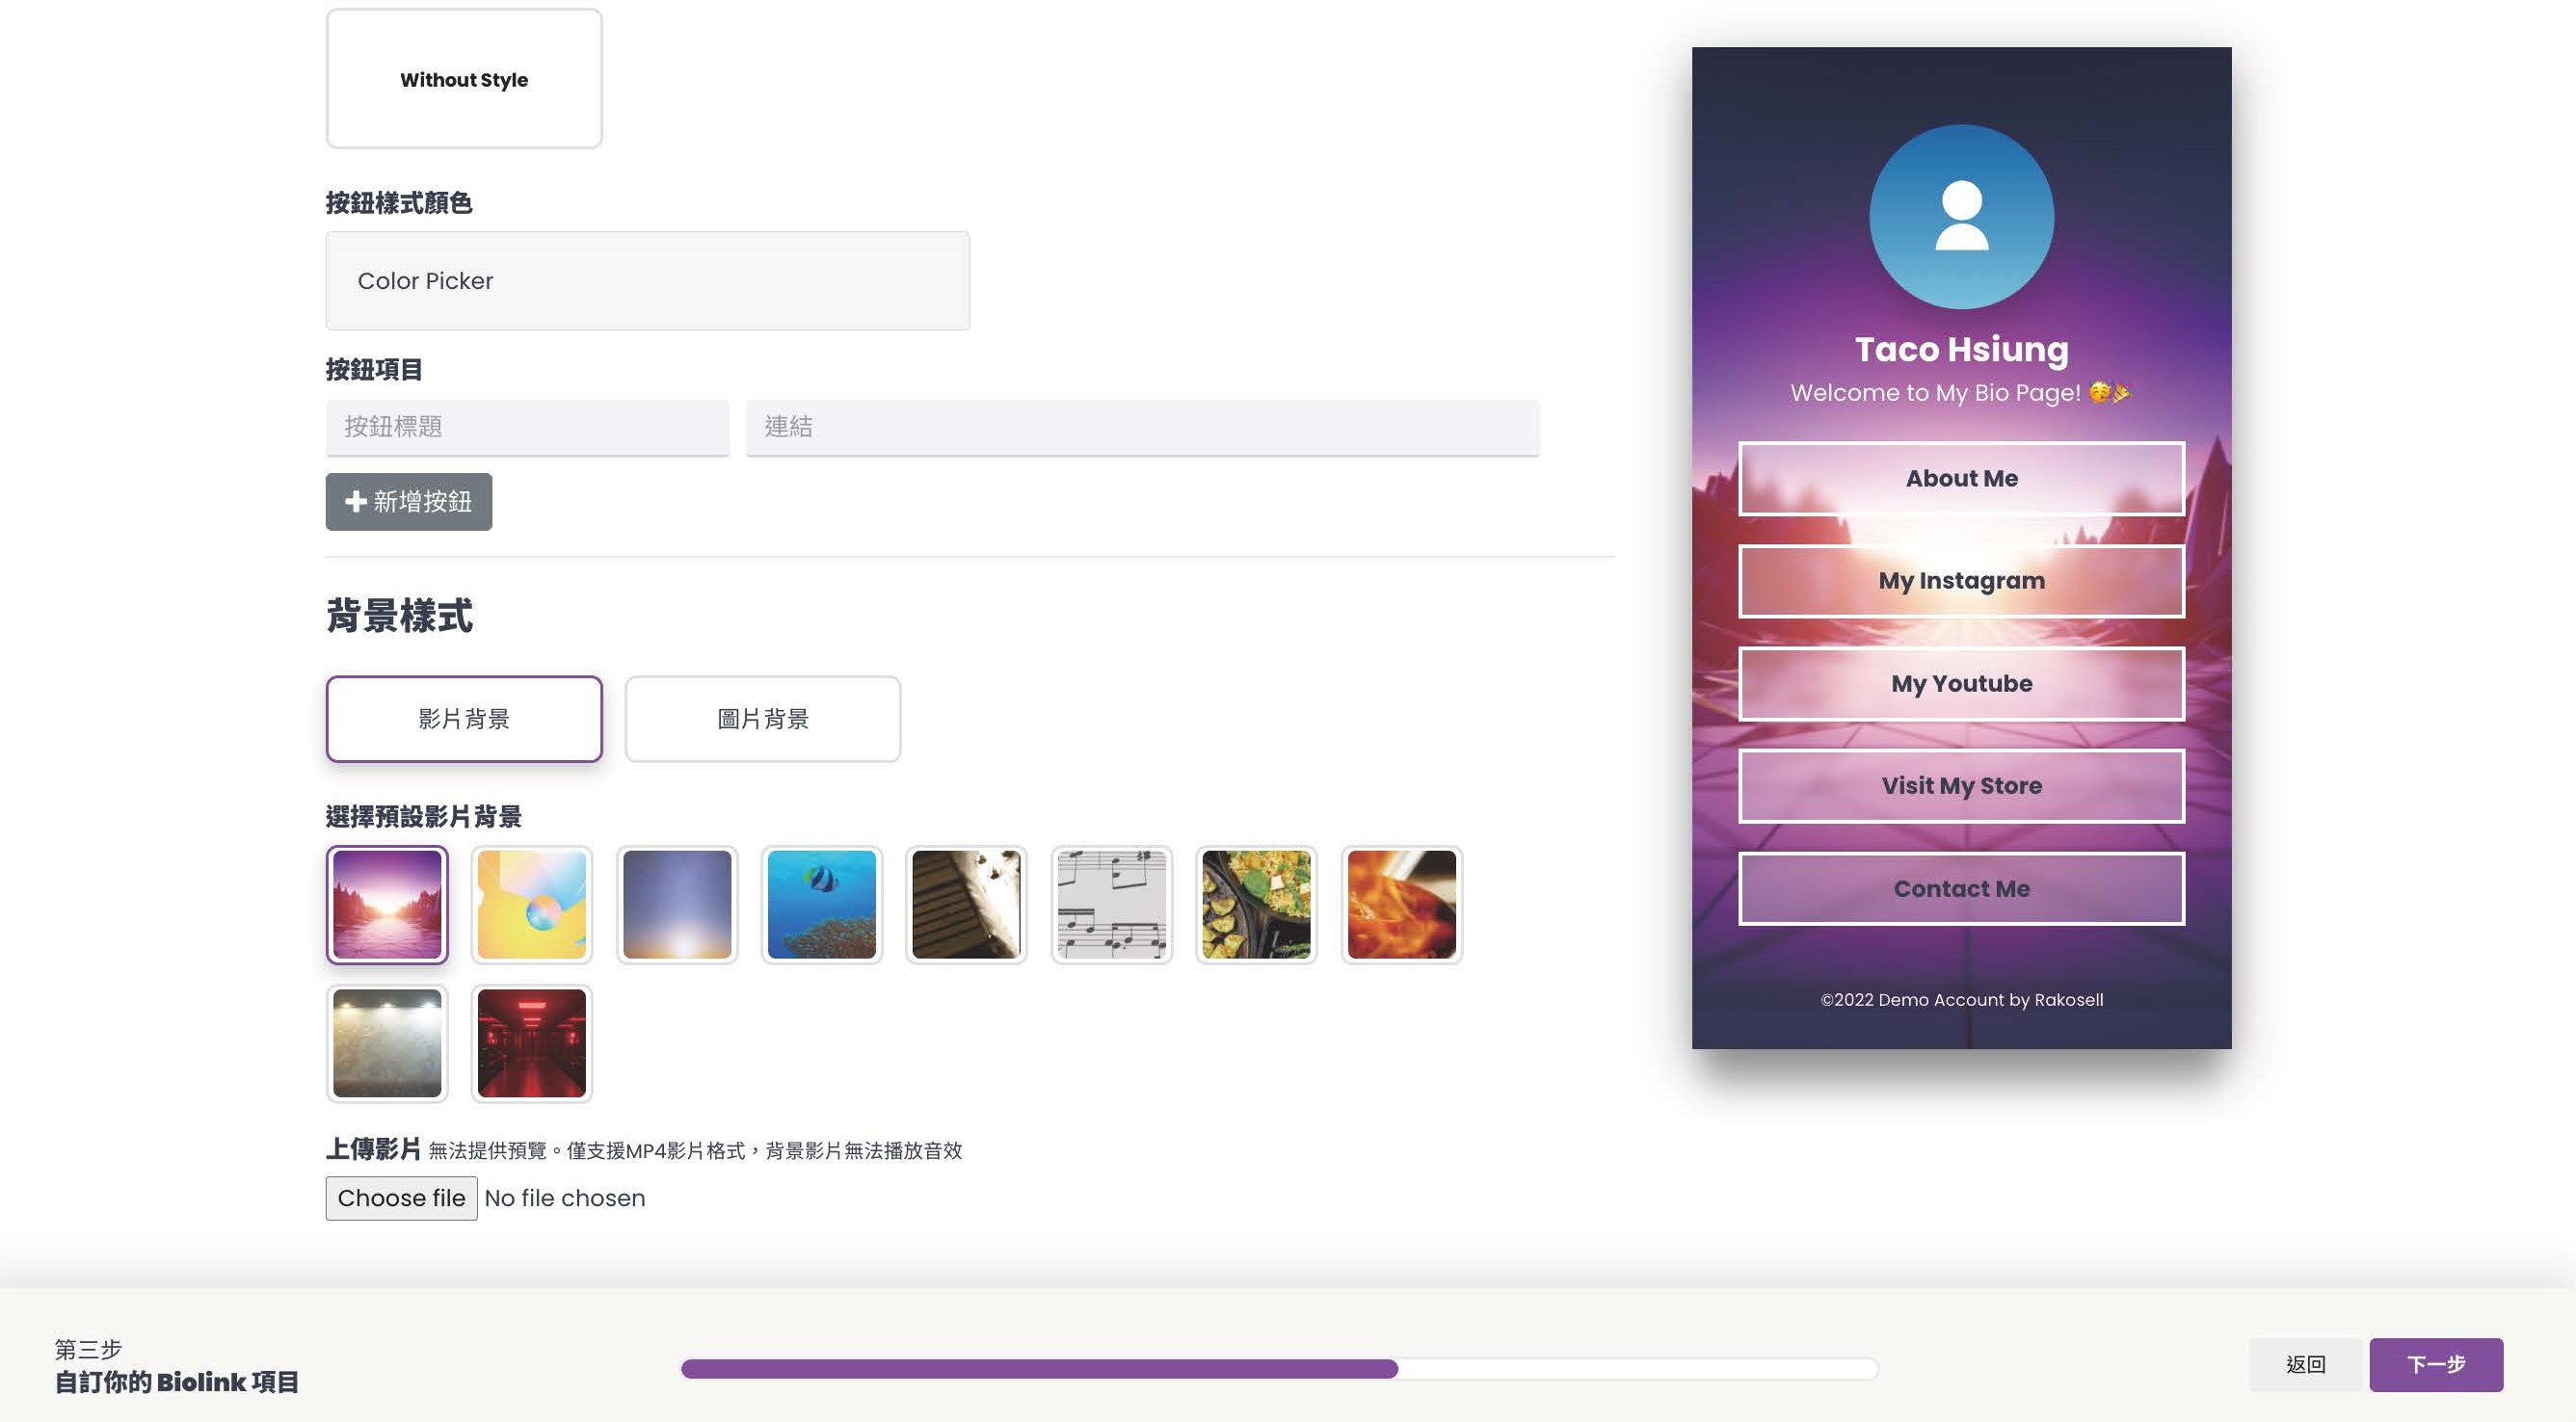The width and height of the screenshot is (2576, 1422).
Task: Click the 'Welcome to My Bio Page!' text
Action: pos(1935,393)
